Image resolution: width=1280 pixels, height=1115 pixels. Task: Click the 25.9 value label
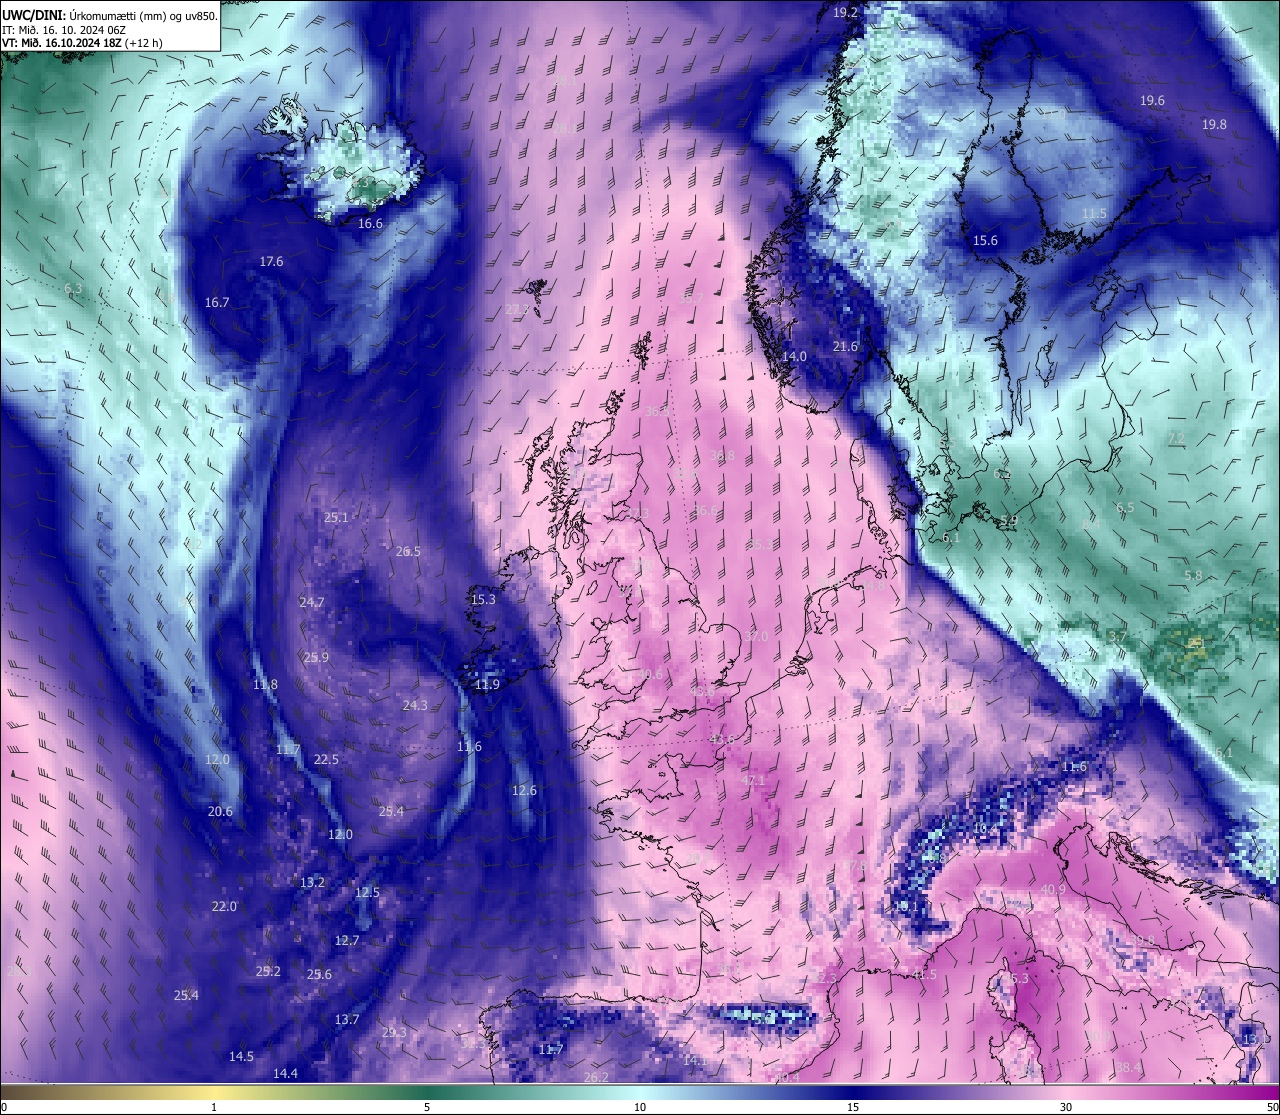tap(316, 658)
